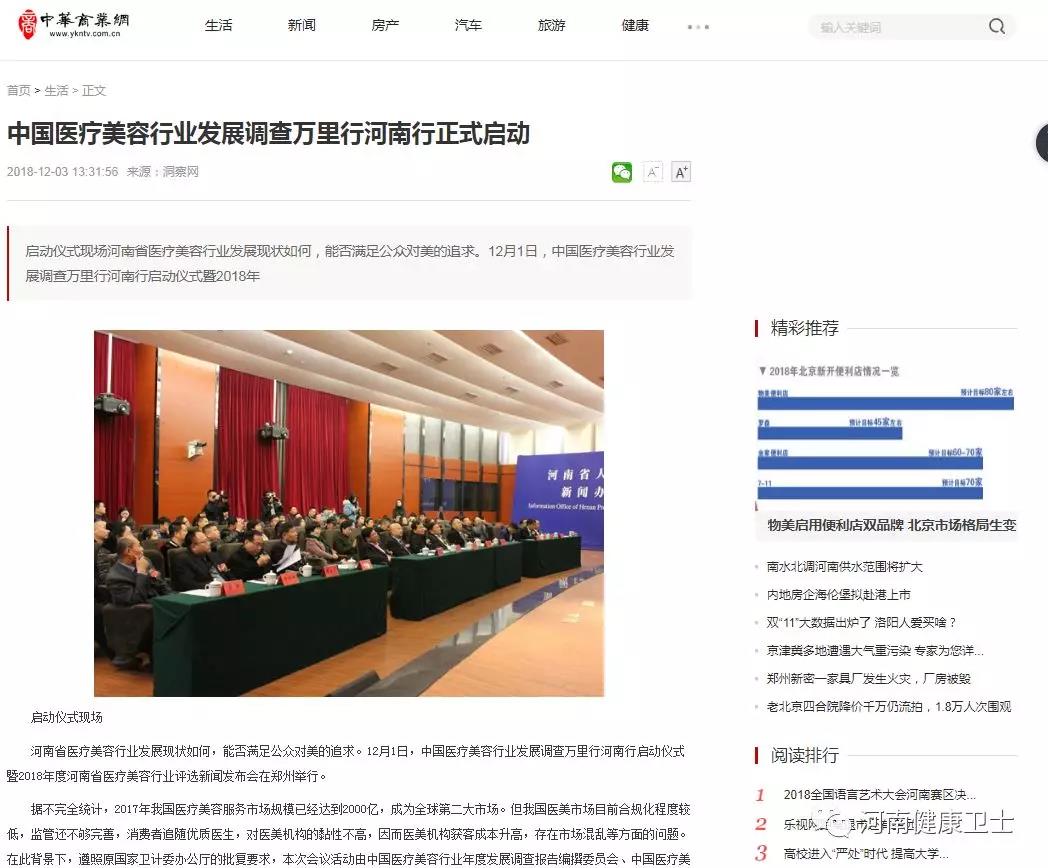This screenshot has height=868, width=1048.
Task: Share article via WeChat icon
Action: pos(622,172)
